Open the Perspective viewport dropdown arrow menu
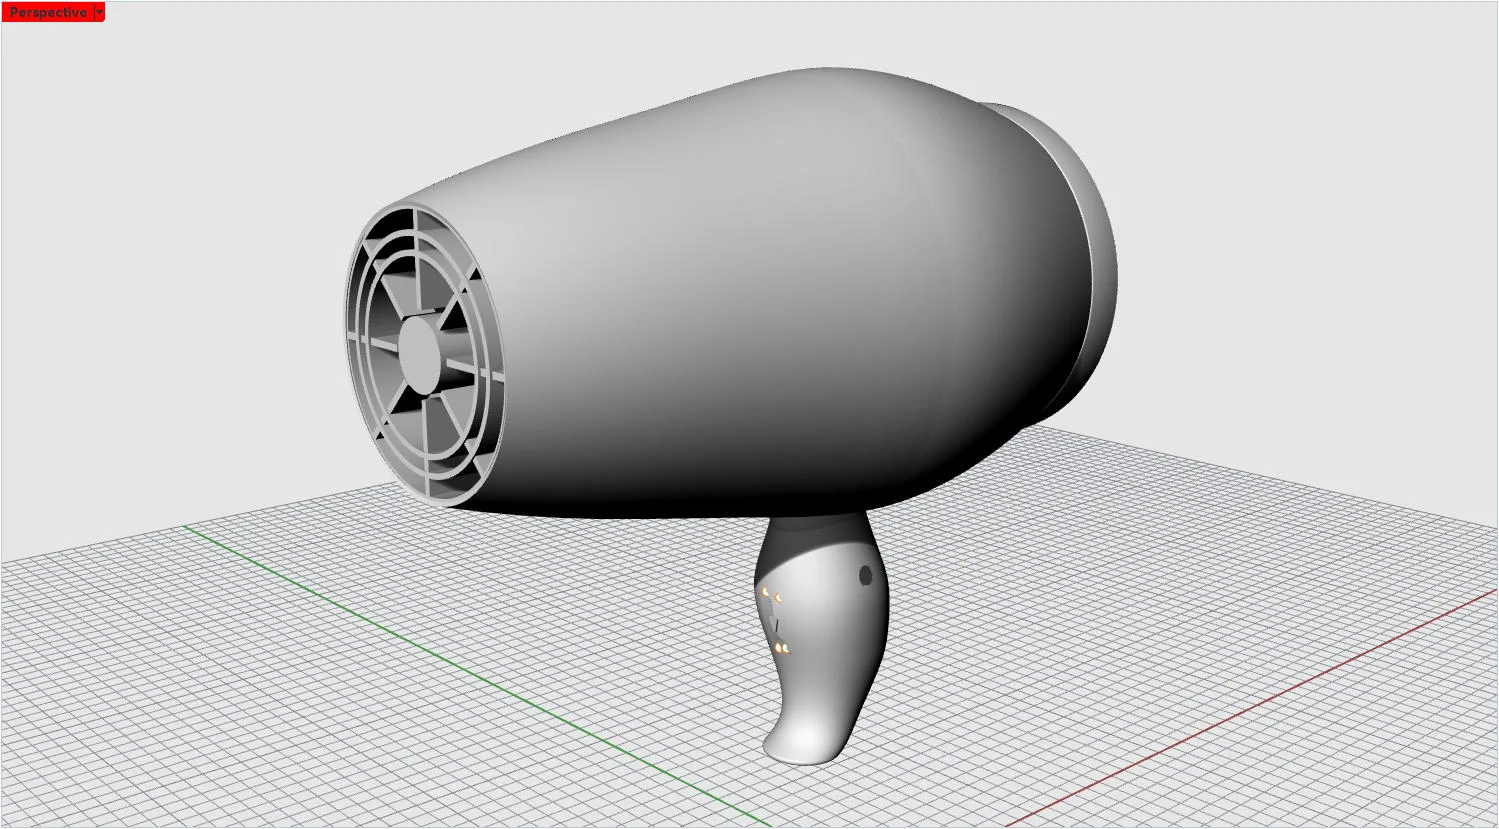This screenshot has height=829, width=1499. click(99, 12)
